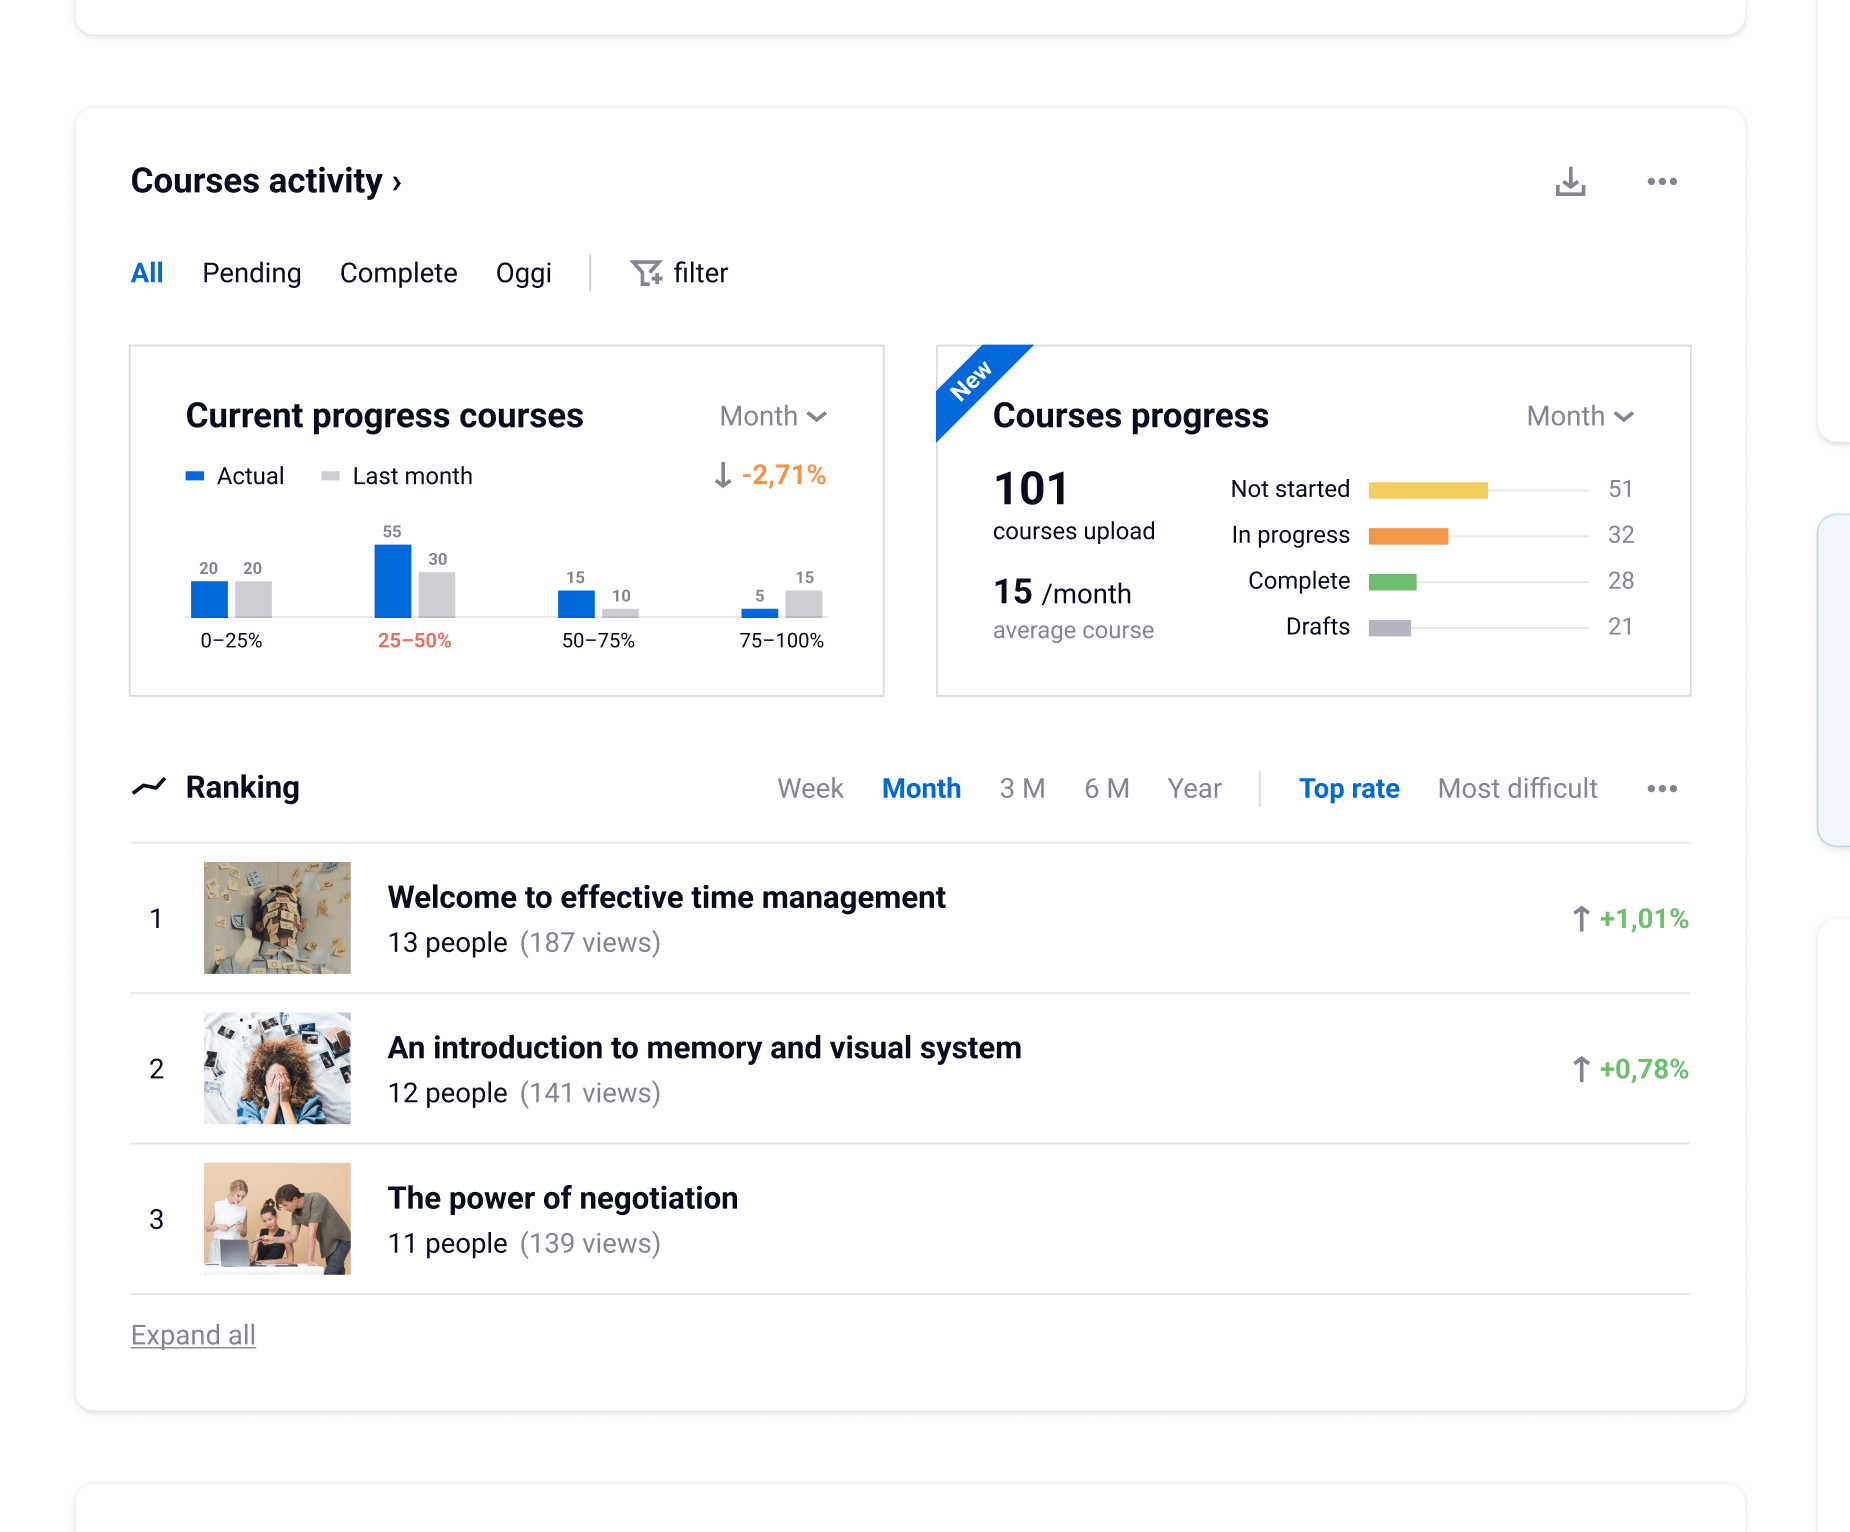Switch to the Complete tab
Image resolution: width=1850 pixels, height=1532 pixels.
398,273
